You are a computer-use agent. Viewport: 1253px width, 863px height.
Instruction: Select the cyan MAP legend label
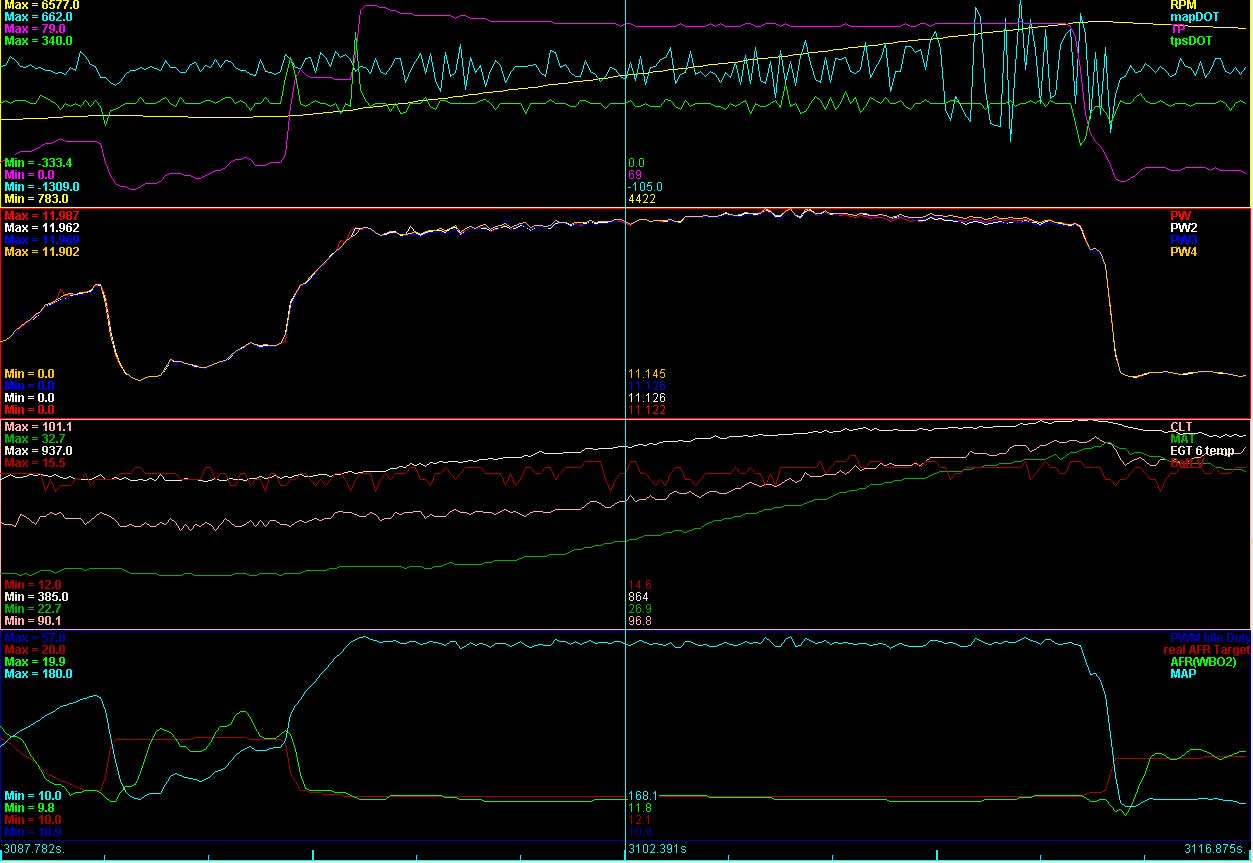coord(1183,674)
